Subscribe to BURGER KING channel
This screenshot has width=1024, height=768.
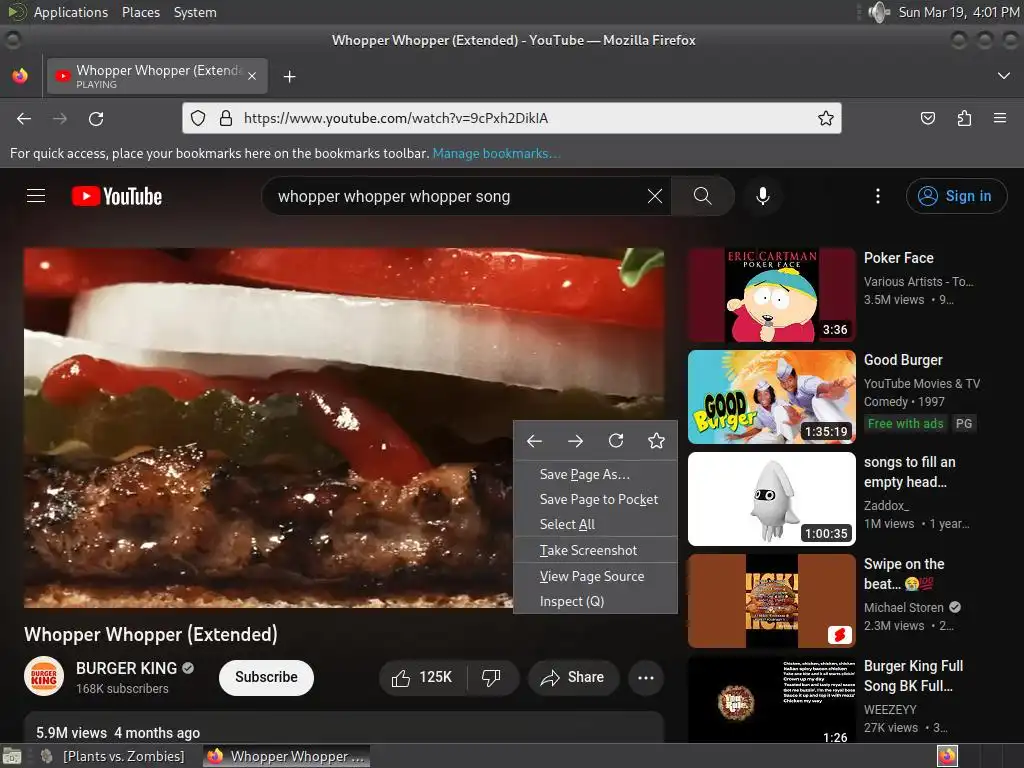[x=266, y=677]
